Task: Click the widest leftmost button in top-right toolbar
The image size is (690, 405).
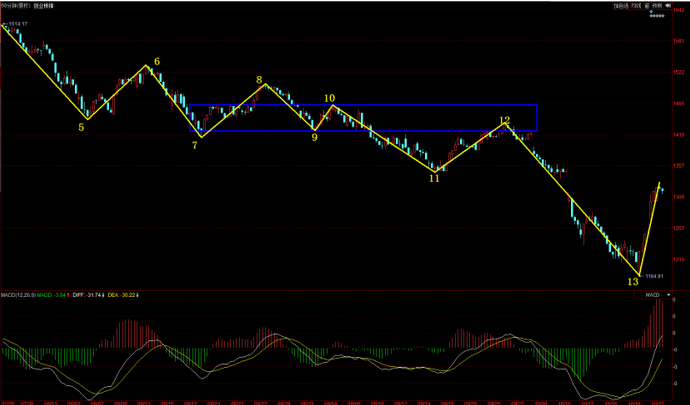Action: click(x=620, y=5)
